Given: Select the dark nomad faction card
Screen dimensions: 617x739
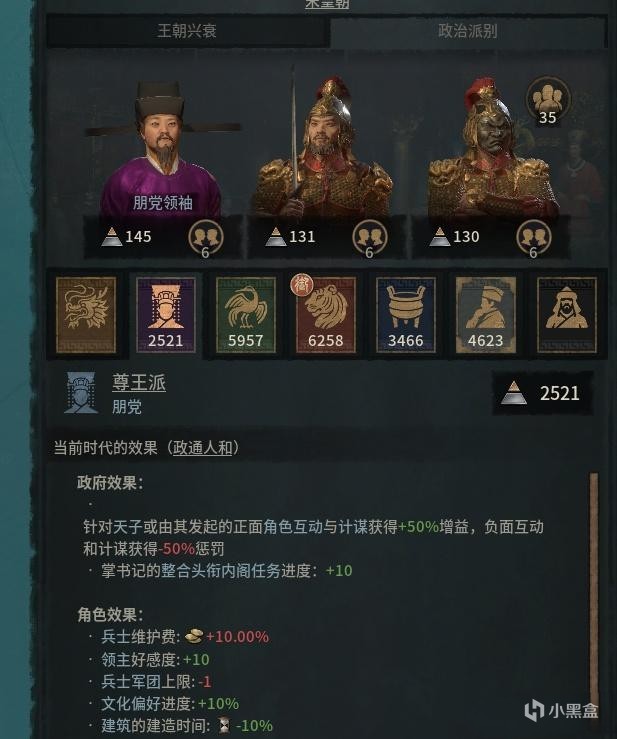Looking at the screenshot, I should pyautogui.click(x=567, y=315).
